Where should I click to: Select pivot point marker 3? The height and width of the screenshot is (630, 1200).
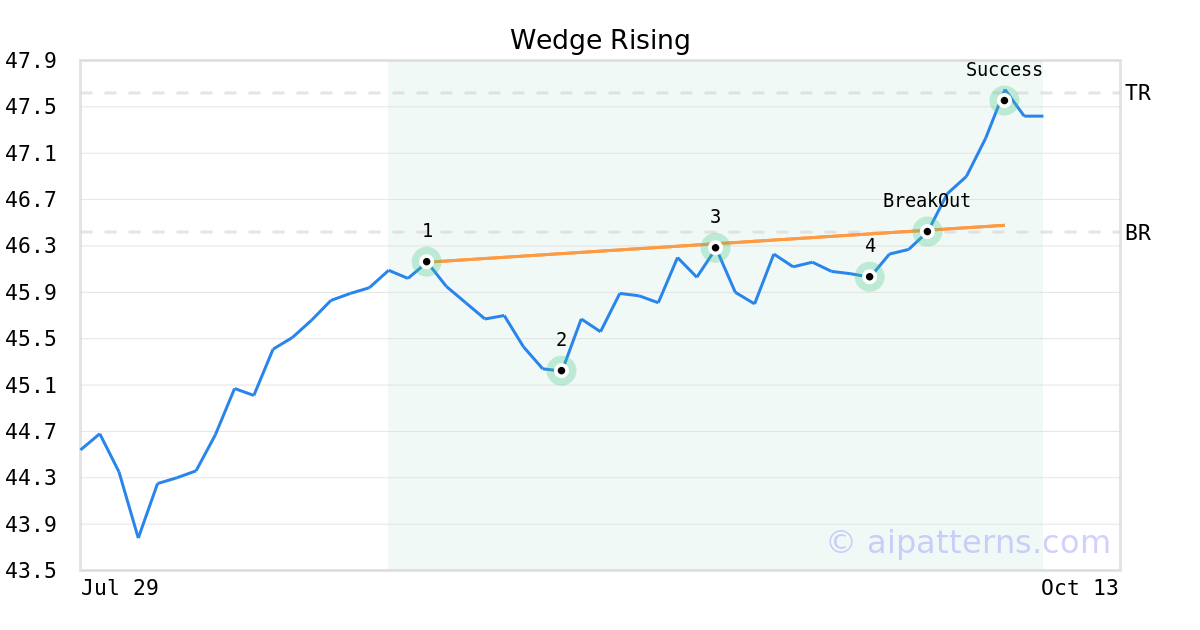715,247
